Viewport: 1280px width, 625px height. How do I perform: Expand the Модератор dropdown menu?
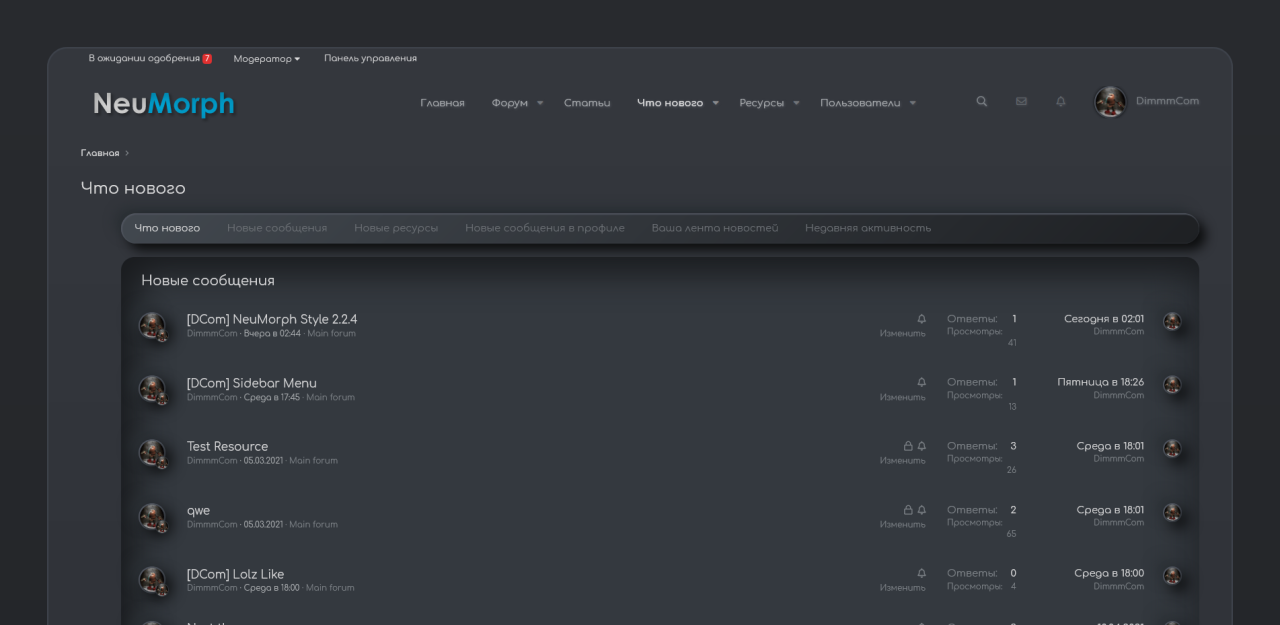(x=266, y=58)
